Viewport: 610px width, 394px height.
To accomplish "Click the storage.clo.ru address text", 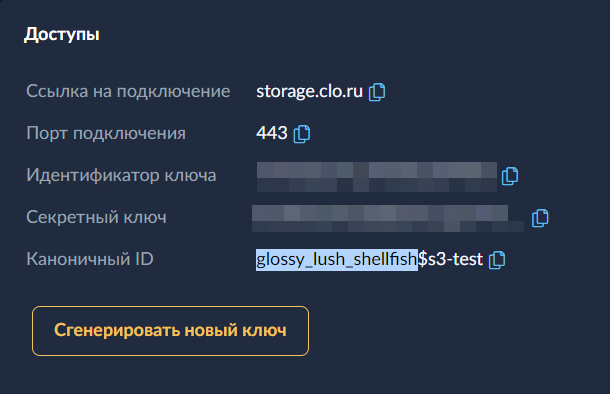I will [x=309, y=91].
